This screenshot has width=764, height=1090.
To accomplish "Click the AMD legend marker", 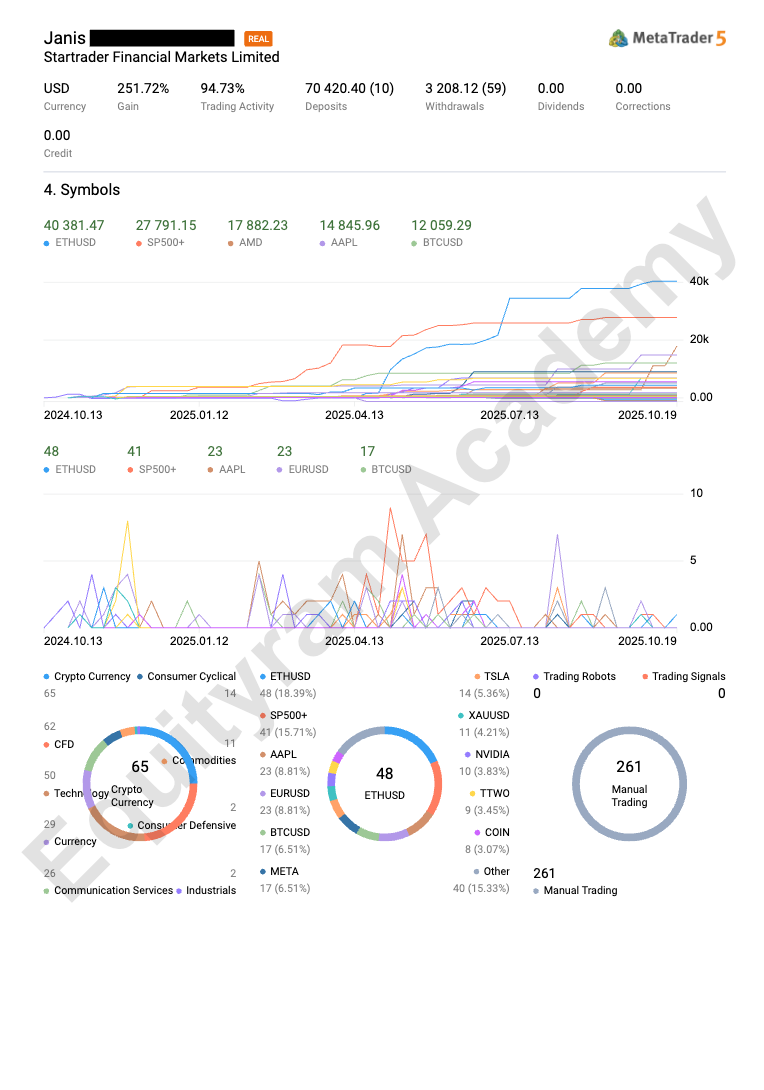I will click(x=231, y=243).
